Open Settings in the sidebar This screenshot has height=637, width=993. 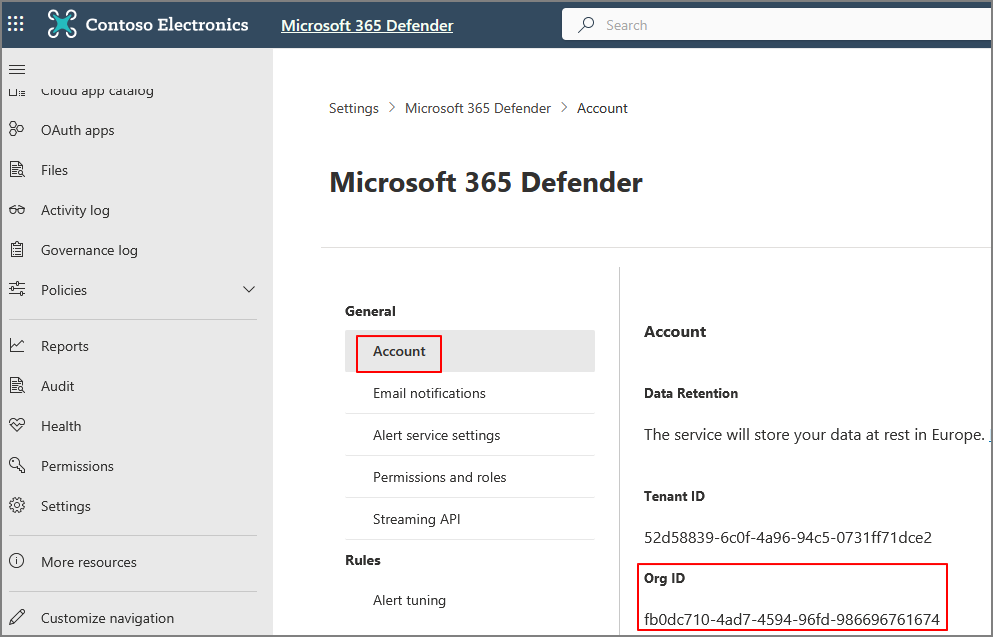65,506
